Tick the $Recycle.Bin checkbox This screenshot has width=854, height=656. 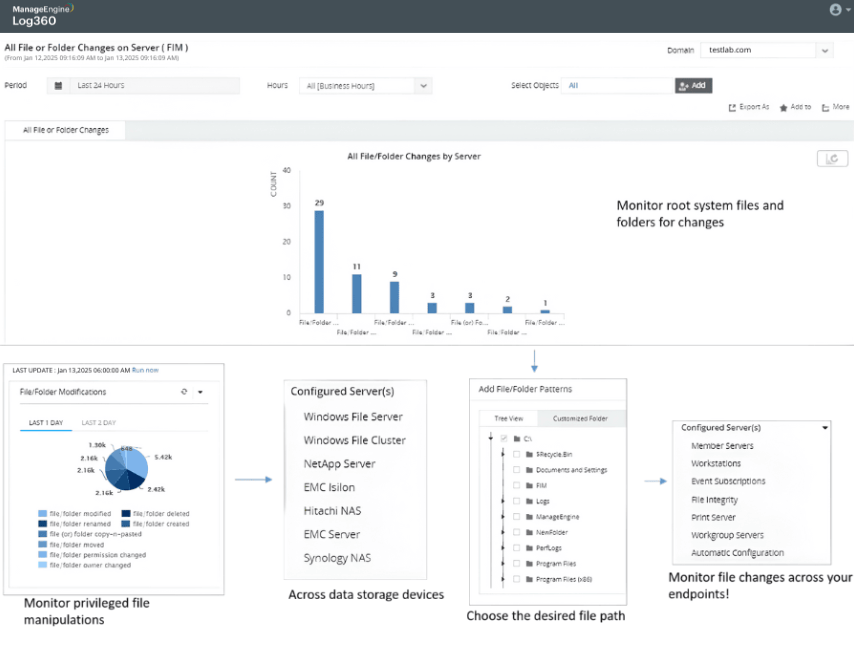coord(516,454)
